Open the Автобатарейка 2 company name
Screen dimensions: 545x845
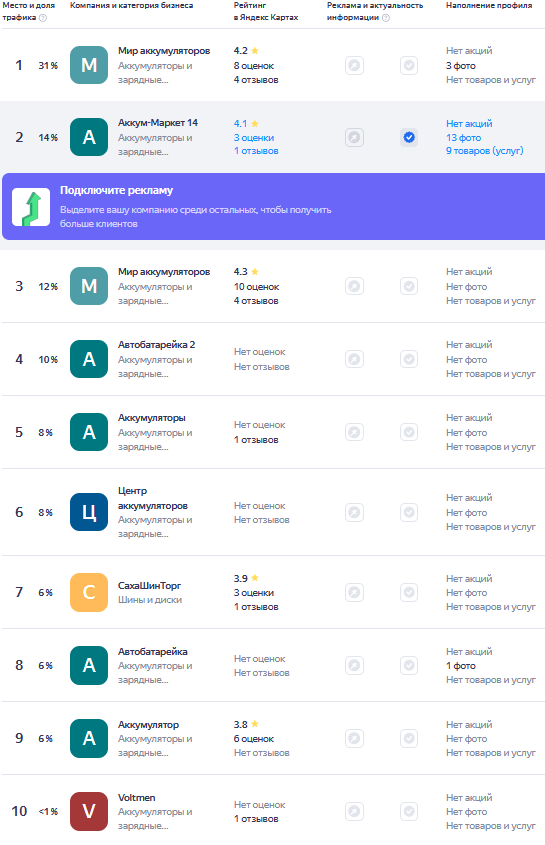coord(156,344)
